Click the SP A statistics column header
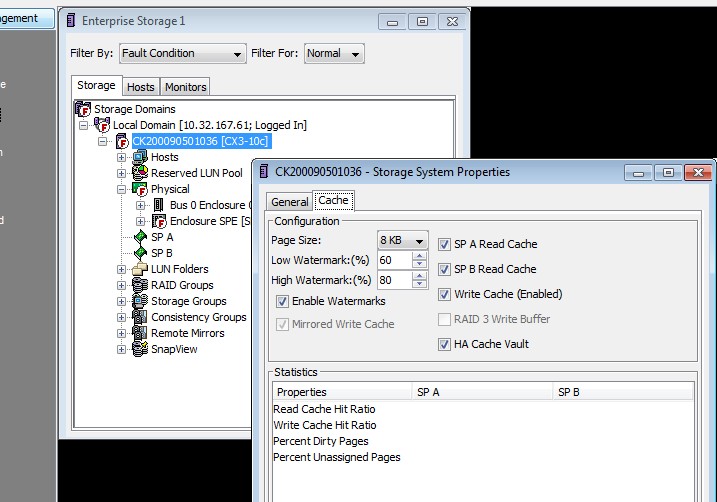 (x=483, y=392)
